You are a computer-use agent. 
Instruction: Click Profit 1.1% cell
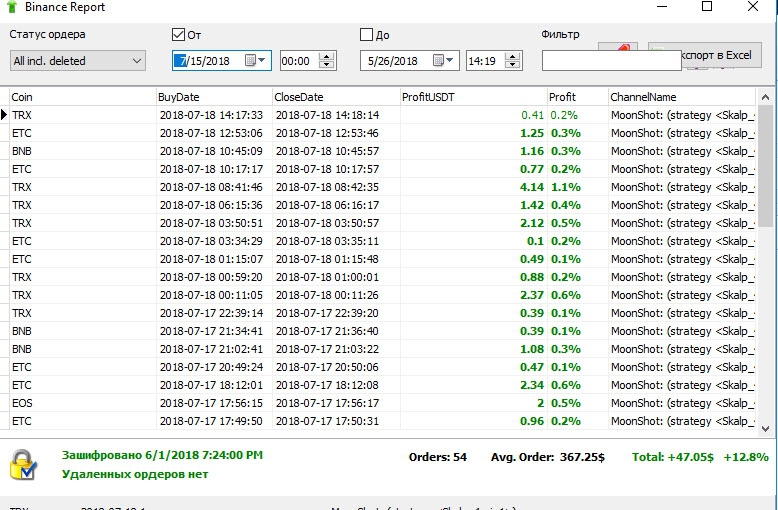coord(566,187)
